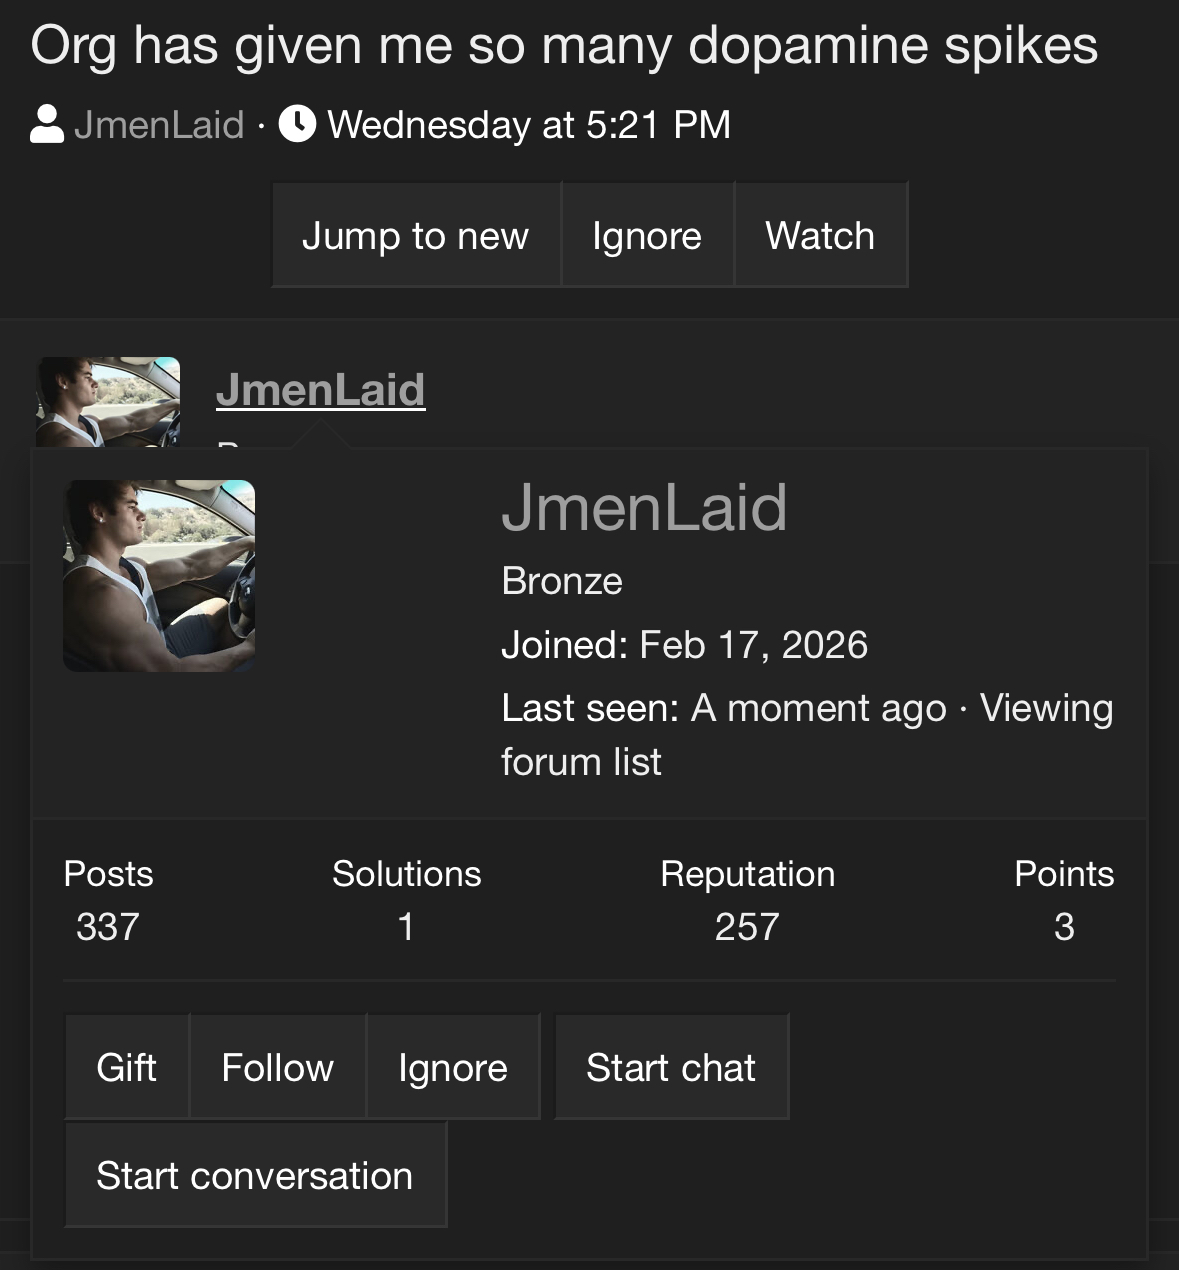Follow the user JmenLaid

(x=278, y=1067)
